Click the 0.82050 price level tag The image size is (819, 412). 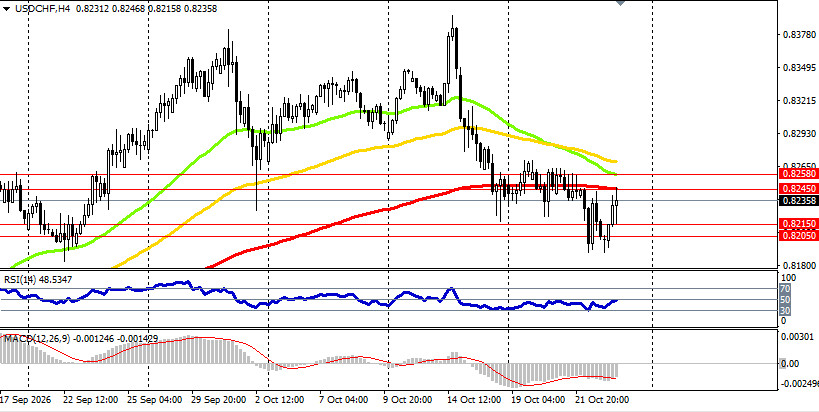797,236
